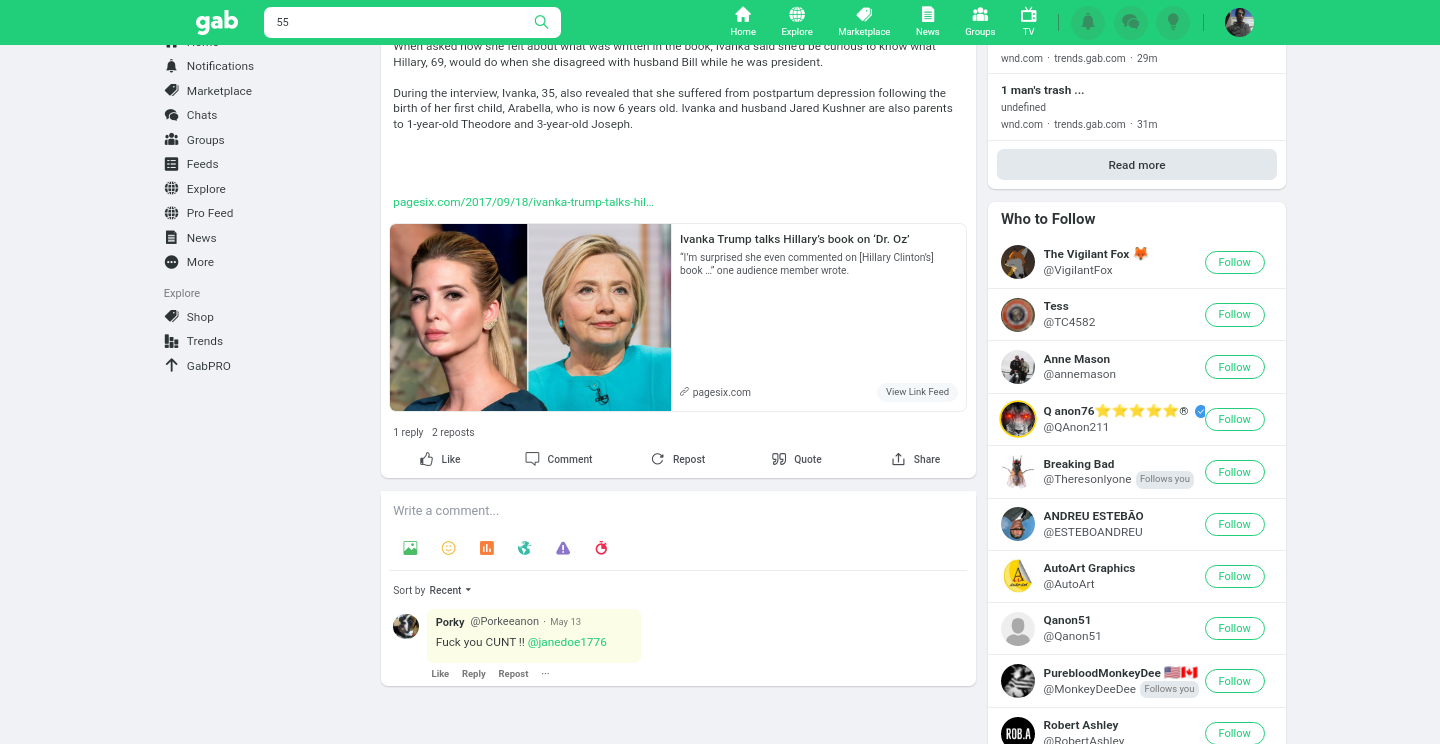Image resolution: width=1440 pixels, height=744 pixels.
Task: Go to Home in top navigation
Action: coord(743,22)
